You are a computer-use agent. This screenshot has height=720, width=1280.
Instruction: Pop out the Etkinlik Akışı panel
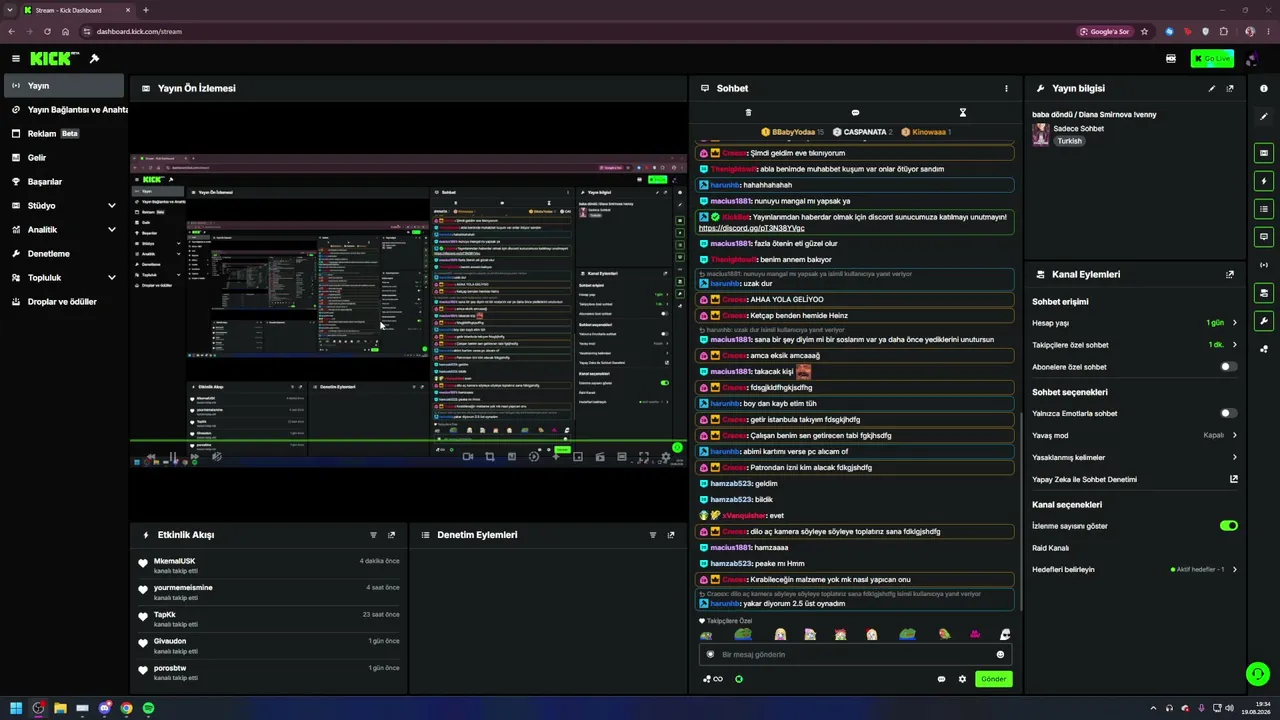tap(391, 535)
